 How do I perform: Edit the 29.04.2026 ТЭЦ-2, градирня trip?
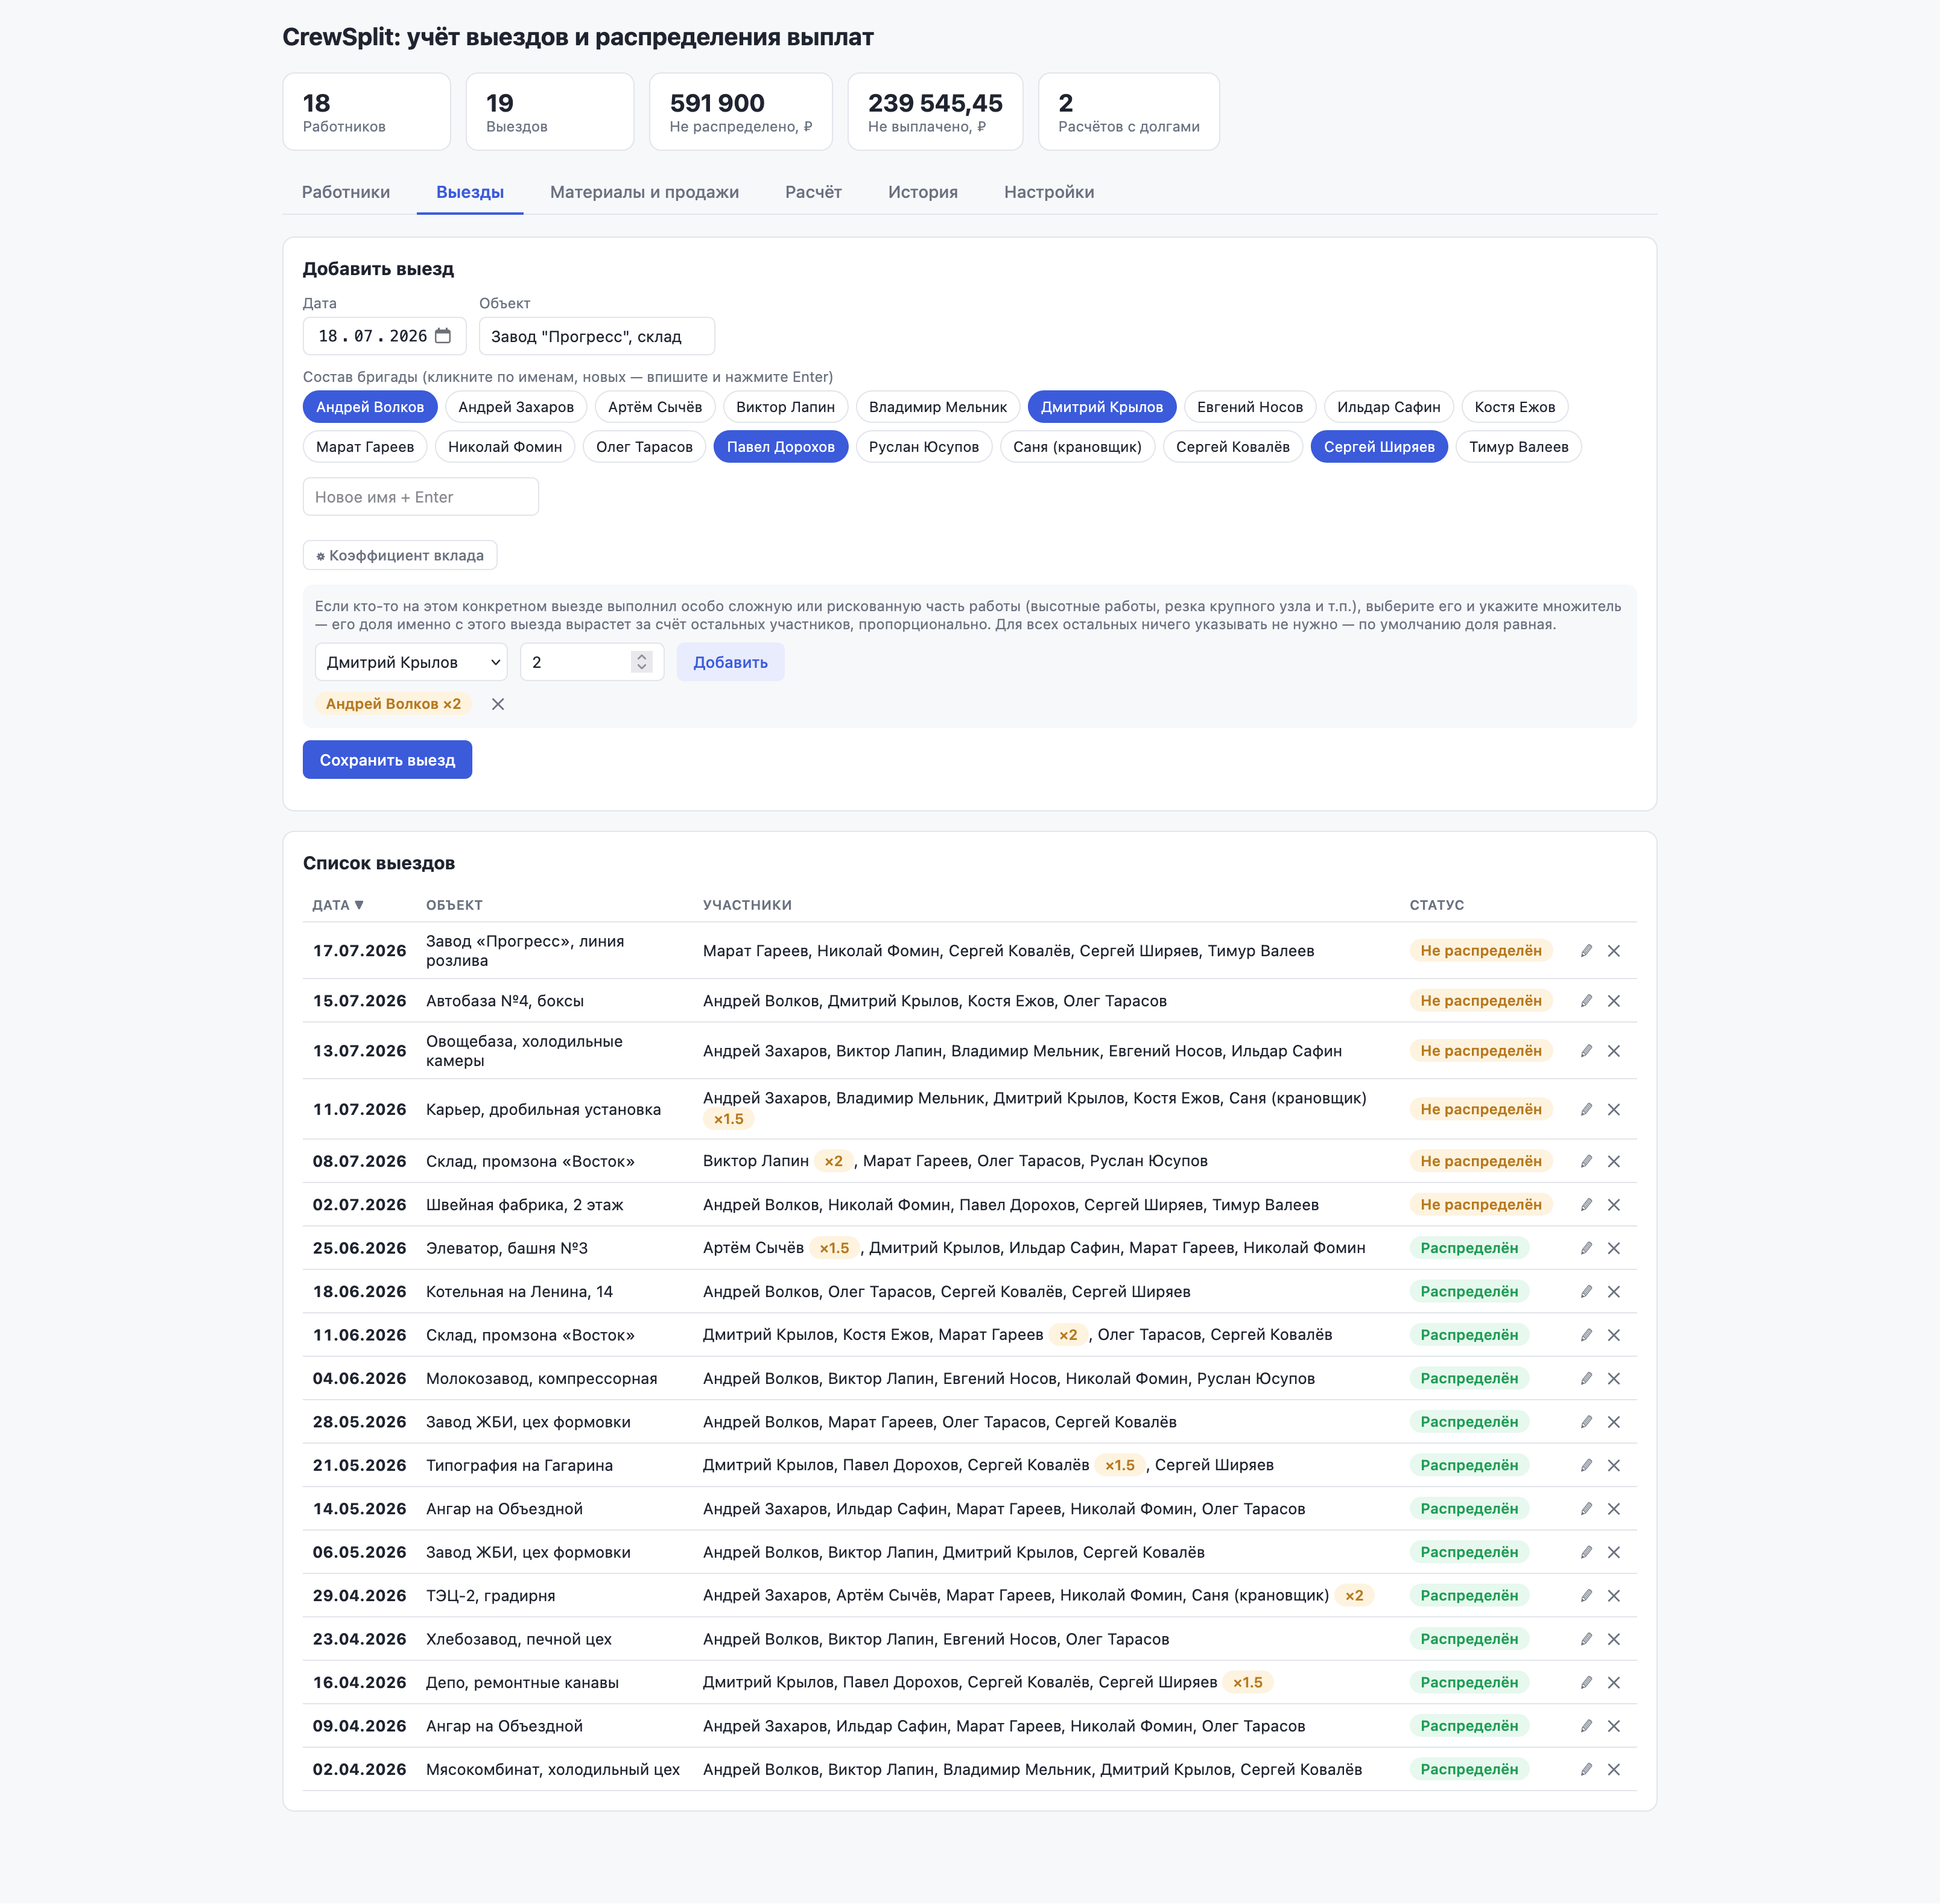click(x=1586, y=1596)
